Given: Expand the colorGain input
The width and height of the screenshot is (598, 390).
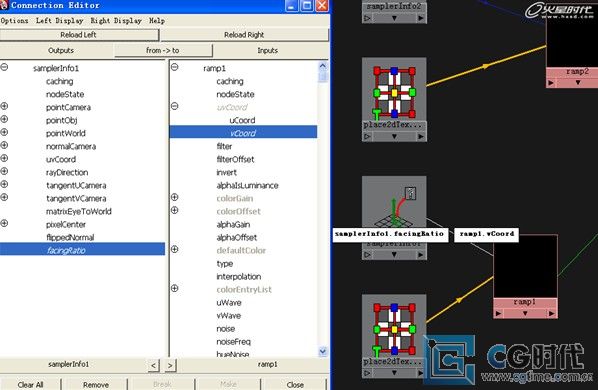Looking at the screenshot, I should tap(175, 197).
